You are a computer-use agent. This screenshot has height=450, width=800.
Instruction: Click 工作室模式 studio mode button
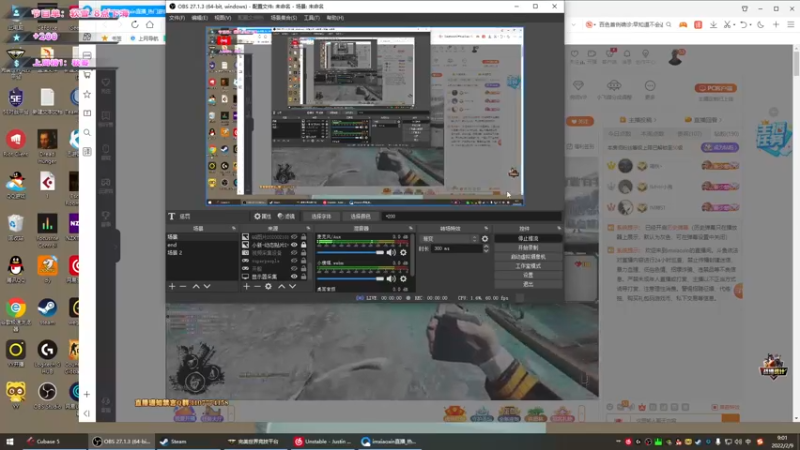pos(528,266)
